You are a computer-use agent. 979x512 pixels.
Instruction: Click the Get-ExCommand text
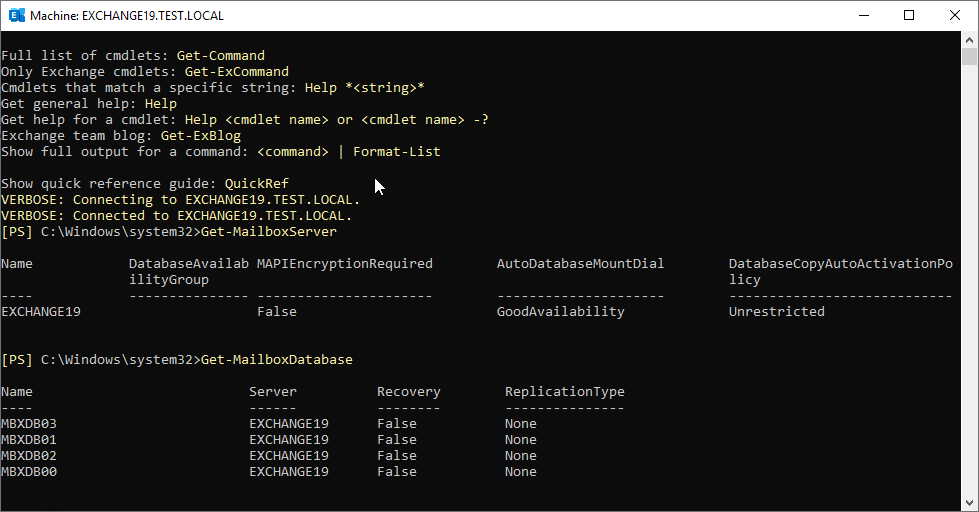click(x=237, y=72)
